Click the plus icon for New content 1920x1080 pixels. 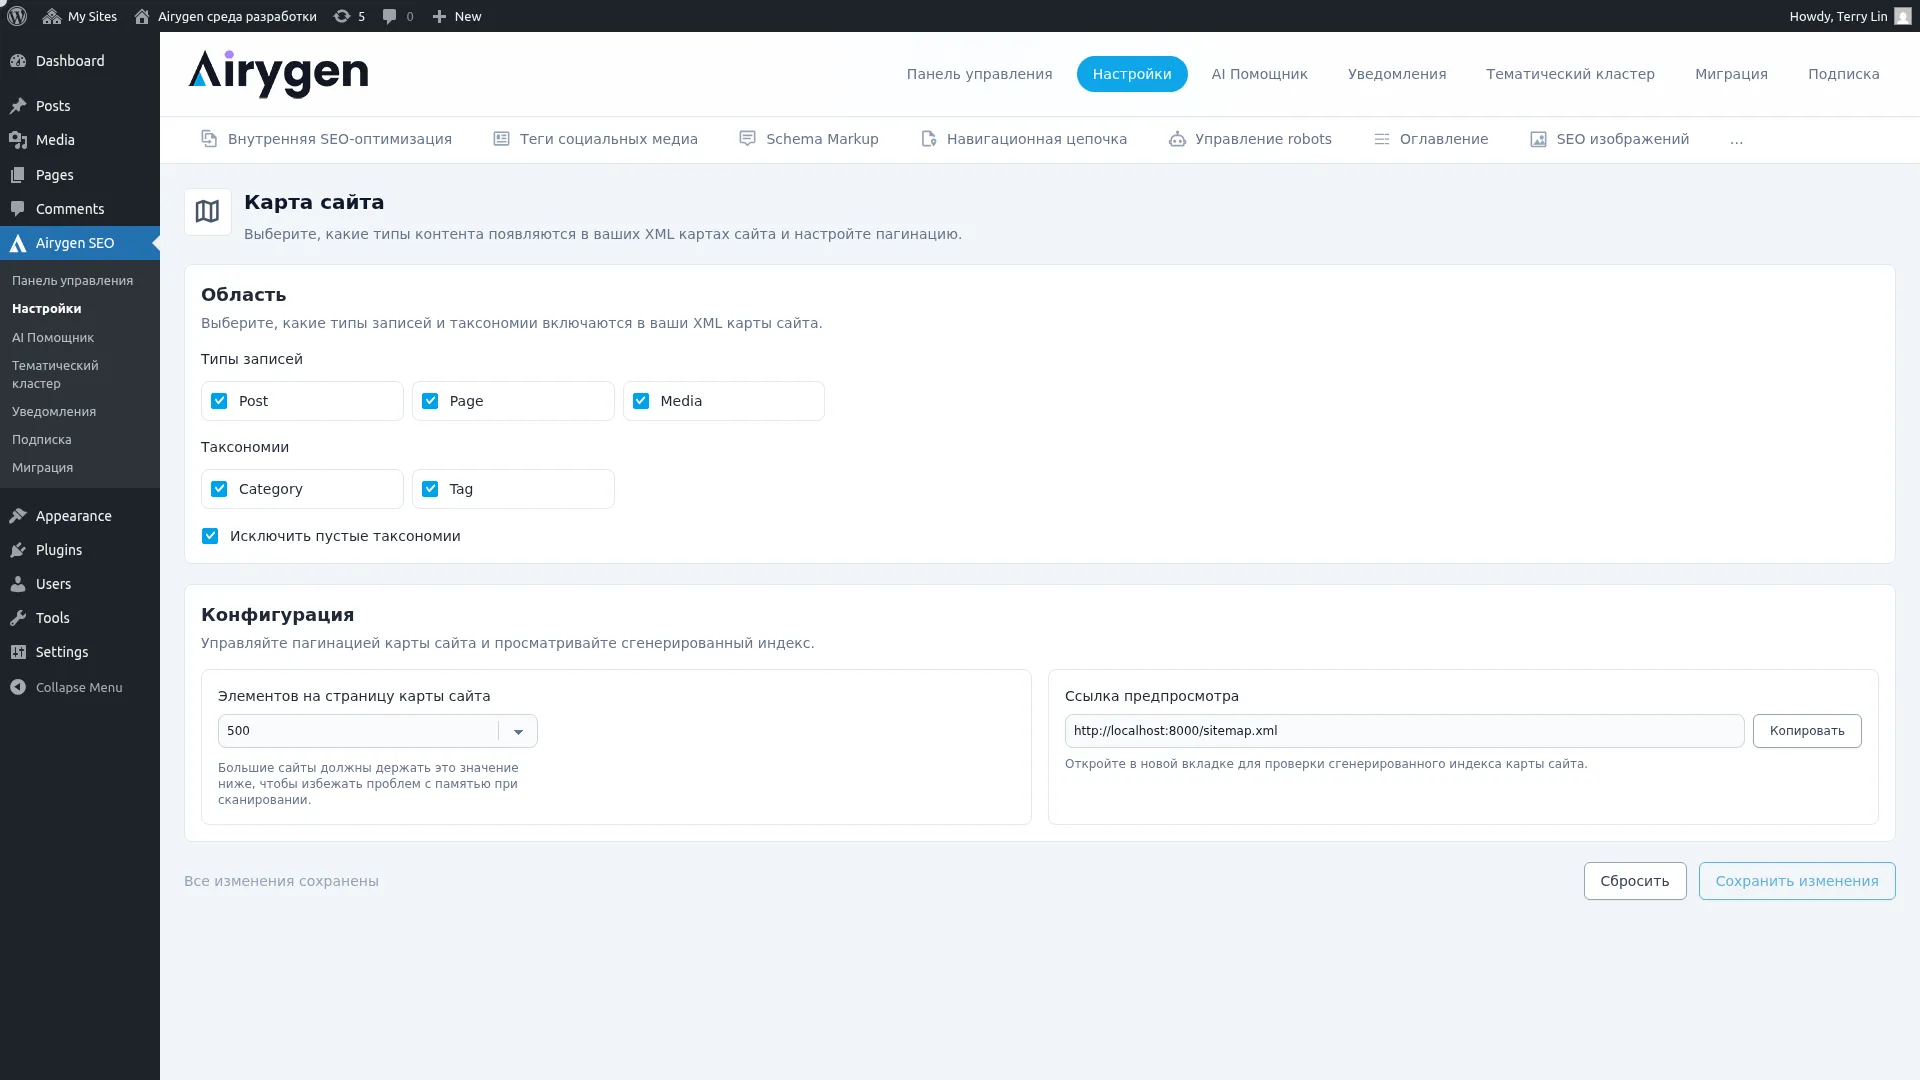point(439,16)
